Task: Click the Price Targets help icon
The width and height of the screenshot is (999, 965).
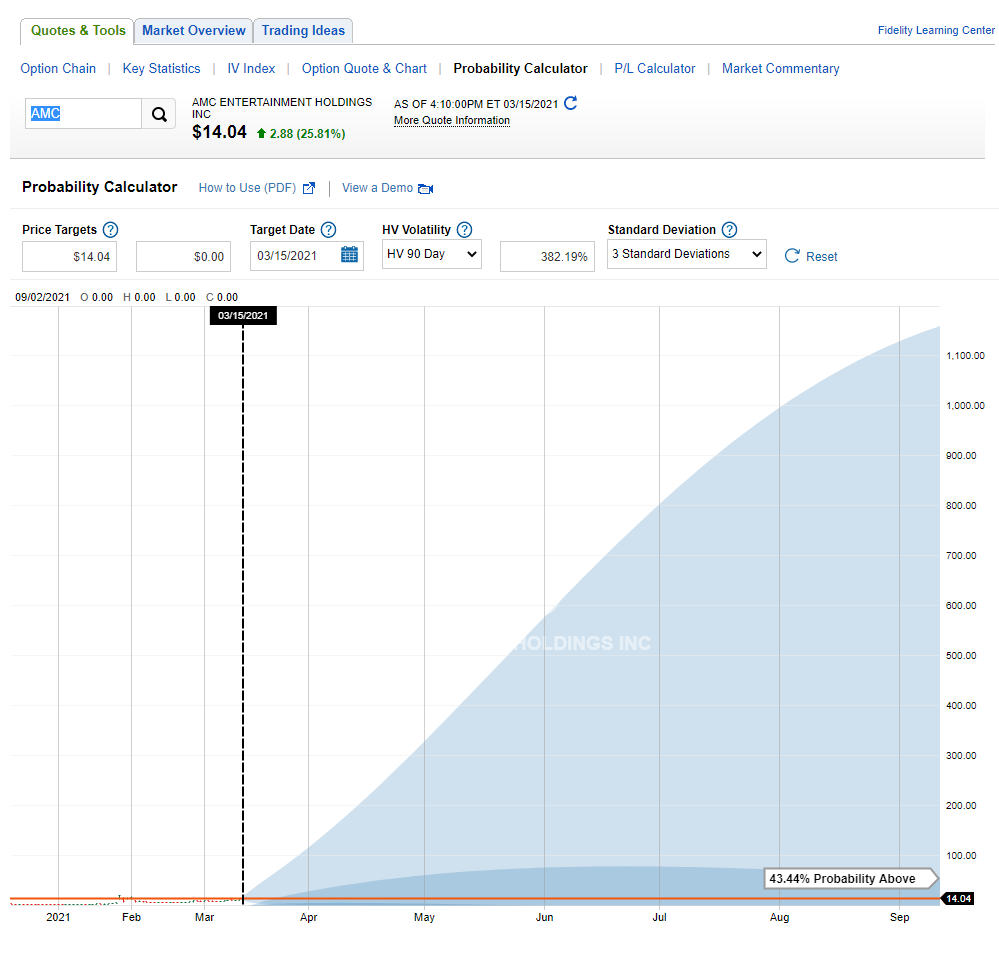Action: pos(110,230)
